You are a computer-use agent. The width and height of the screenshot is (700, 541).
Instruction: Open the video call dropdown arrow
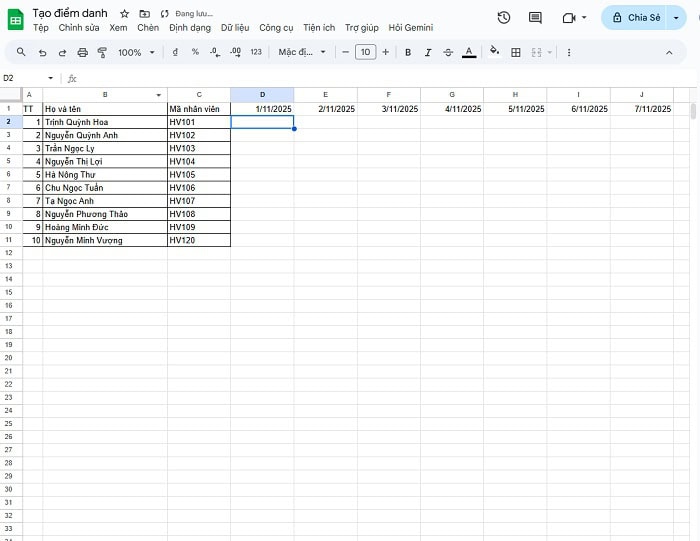[x=584, y=18]
